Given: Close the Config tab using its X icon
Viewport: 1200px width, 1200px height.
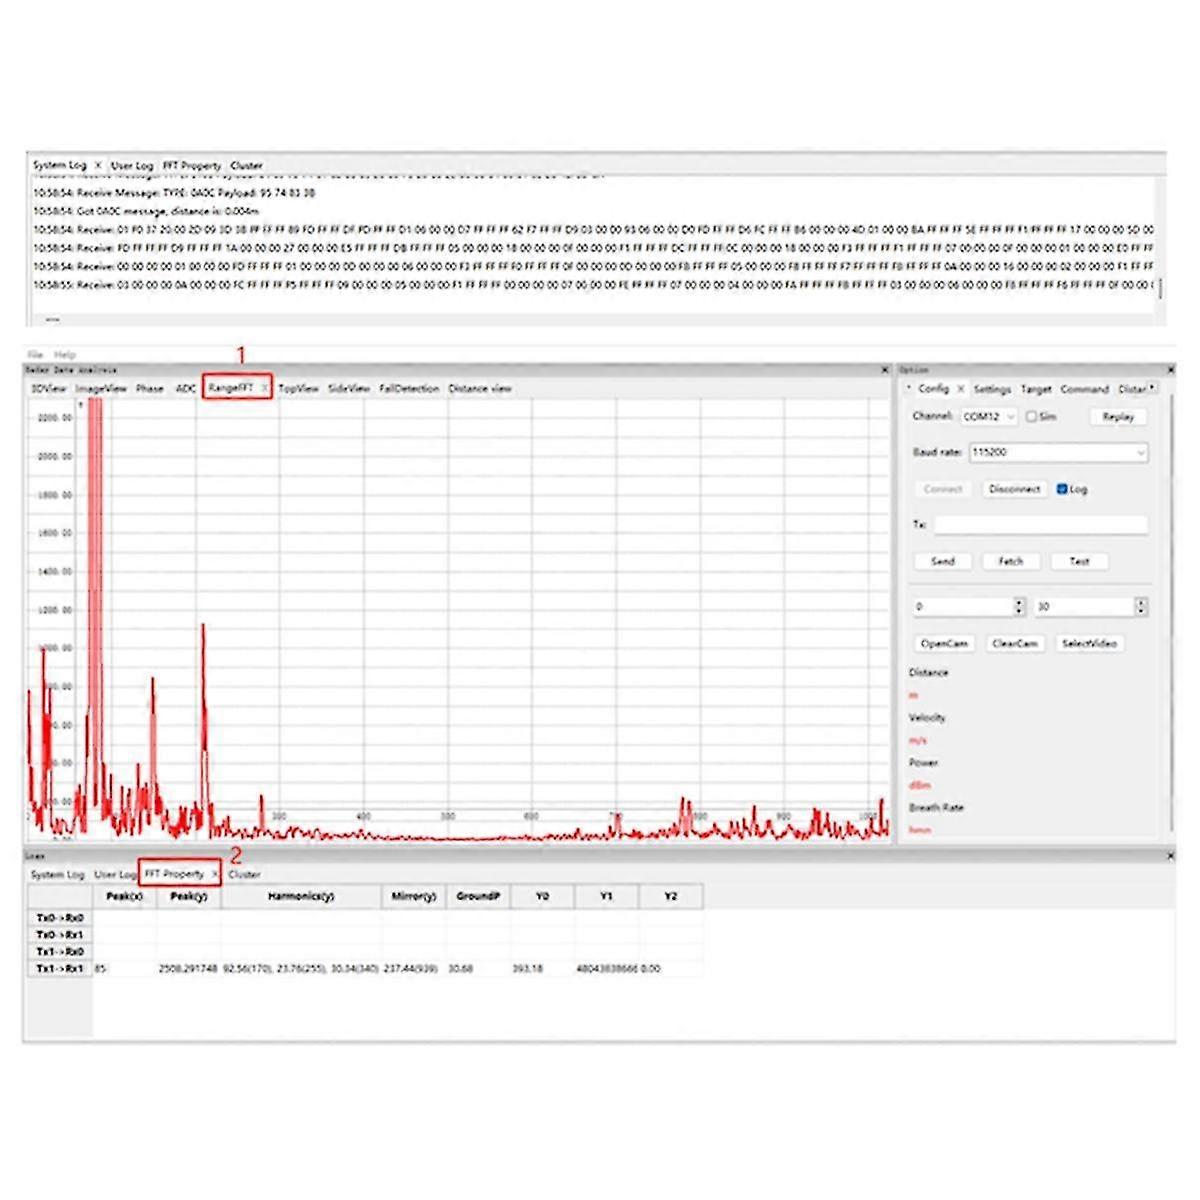Looking at the screenshot, I should click(x=960, y=389).
